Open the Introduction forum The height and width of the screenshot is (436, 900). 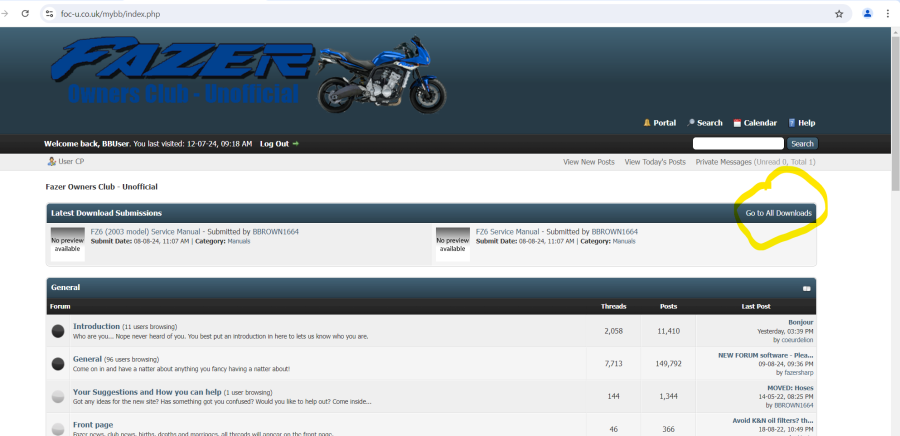point(96,326)
